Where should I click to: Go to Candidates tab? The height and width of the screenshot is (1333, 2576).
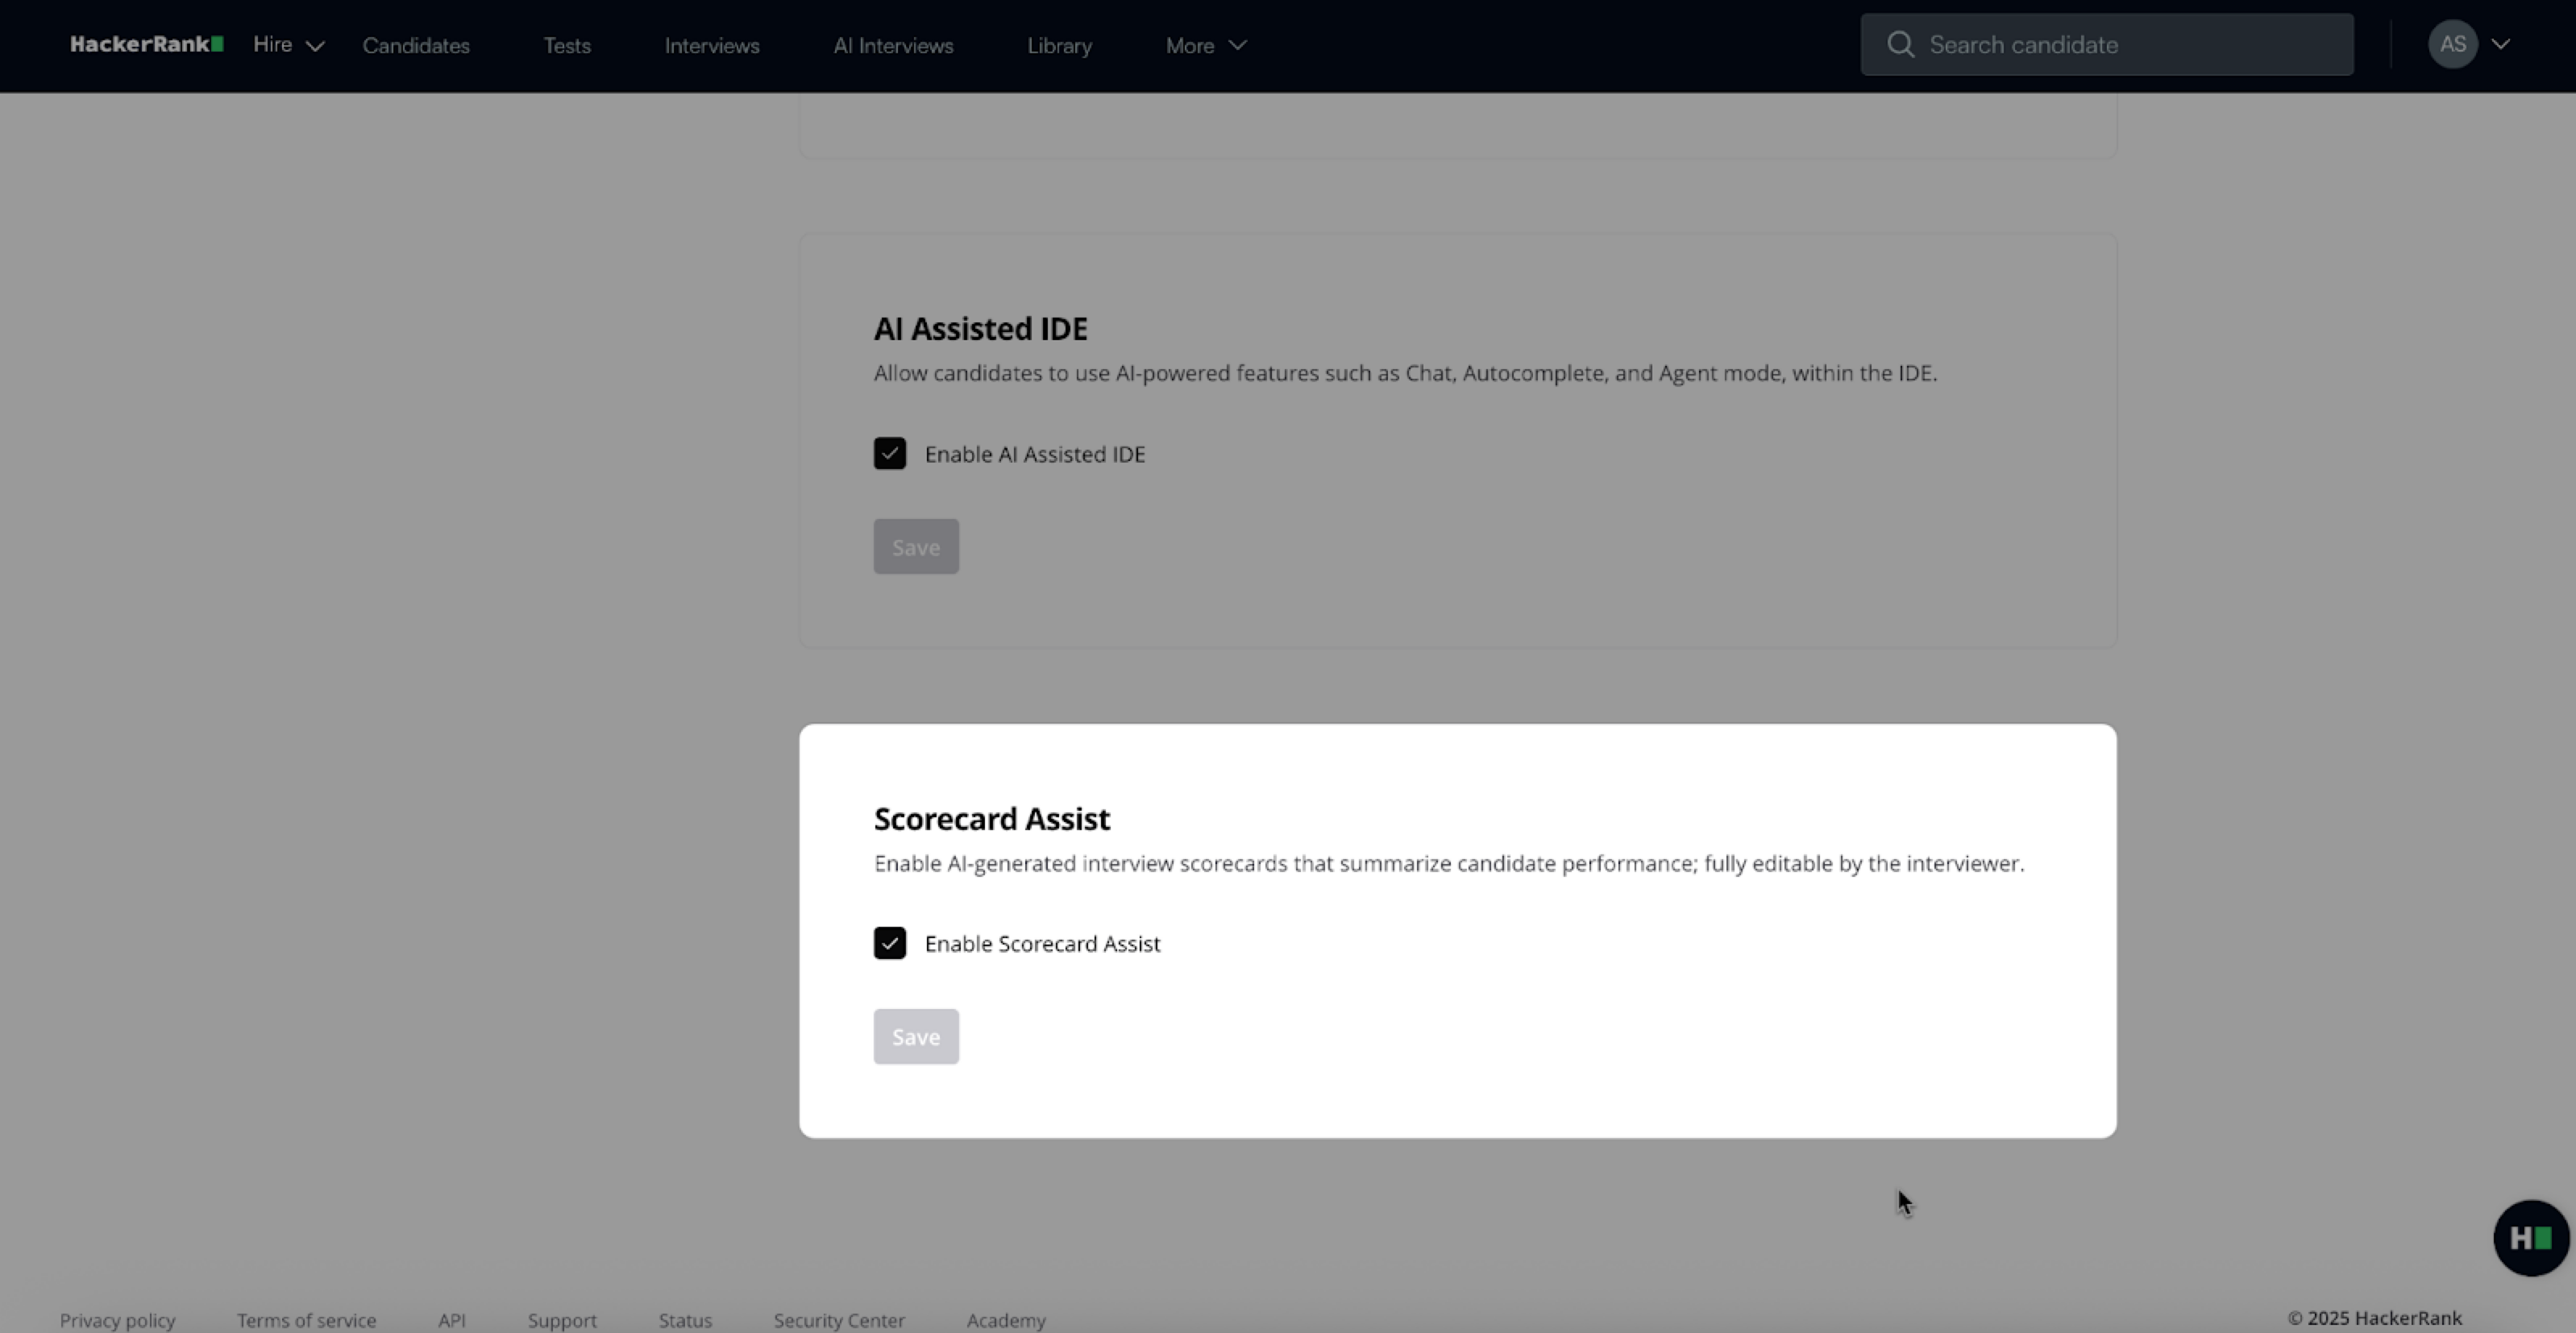pyautogui.click(x=416, y=45)
